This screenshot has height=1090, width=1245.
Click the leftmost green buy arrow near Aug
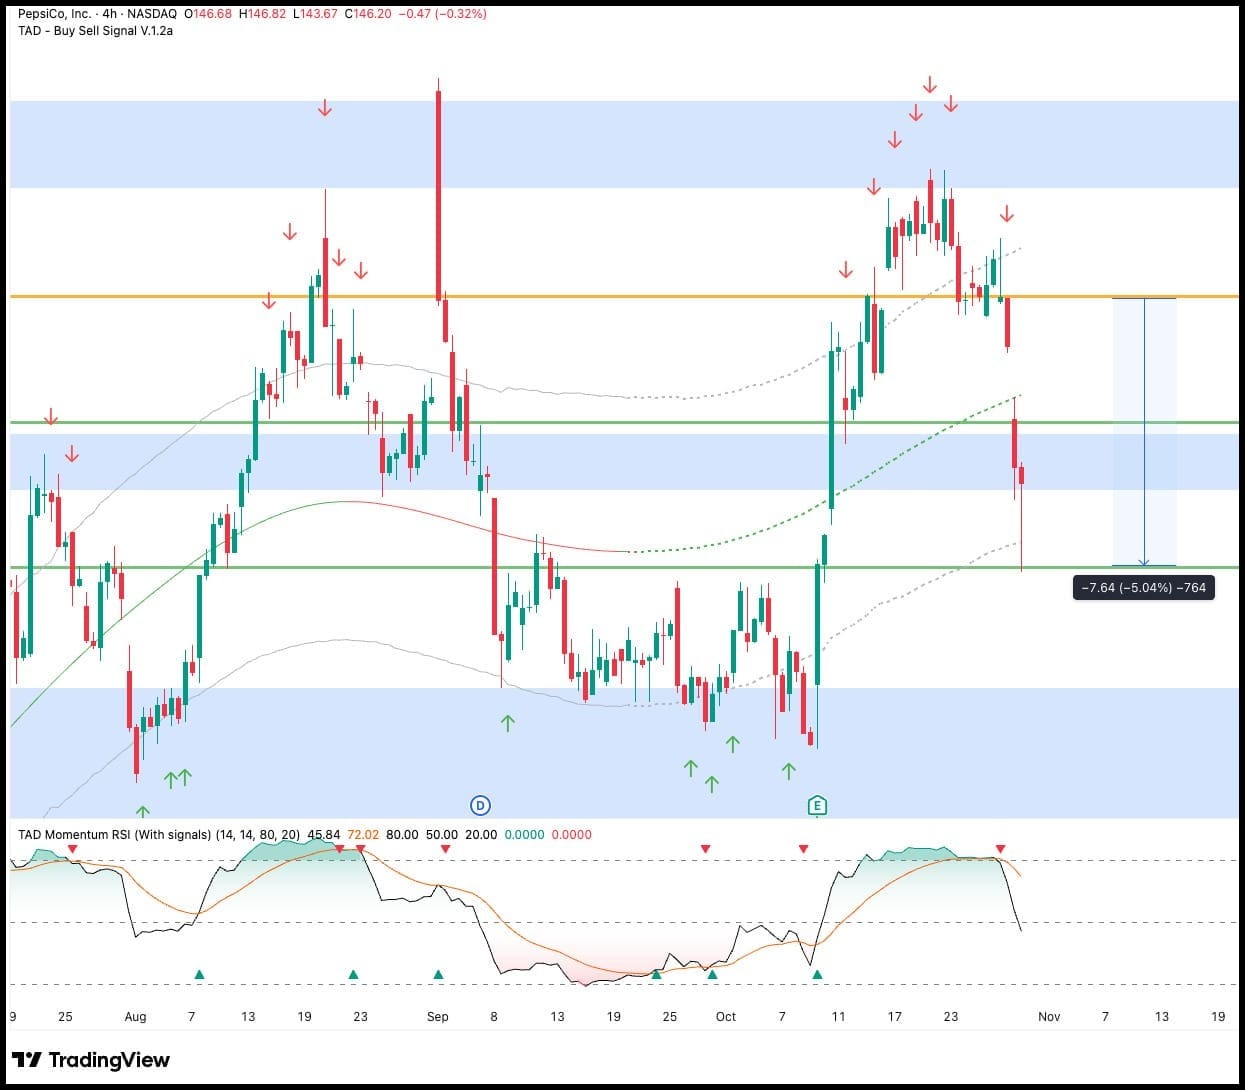click(x=143, y=812)
